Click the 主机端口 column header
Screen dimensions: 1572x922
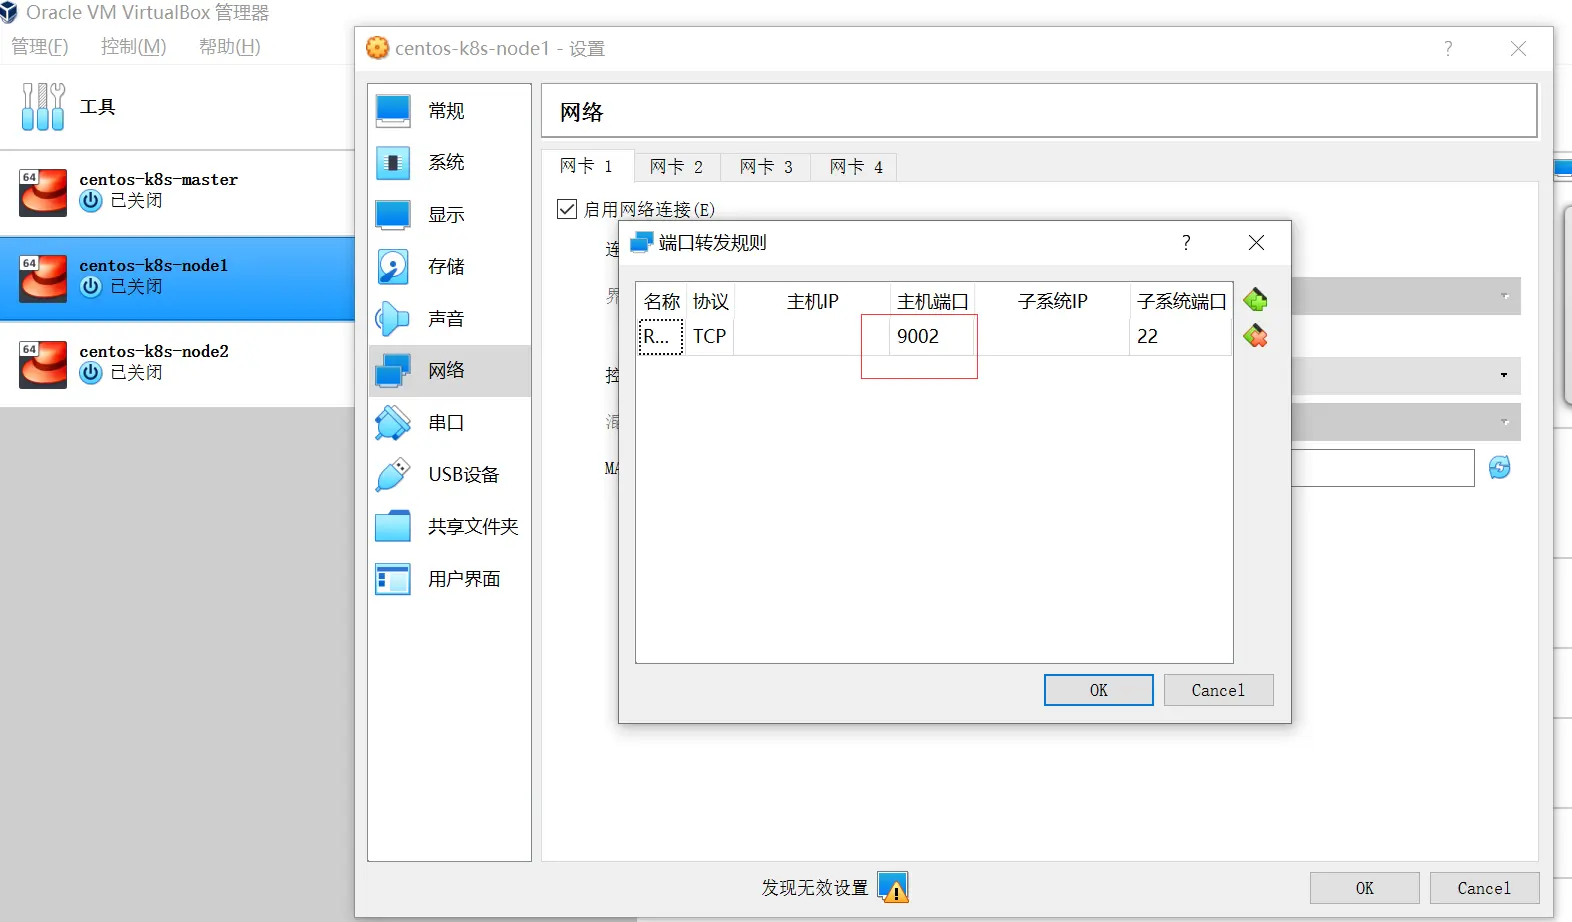coord(932,301)
